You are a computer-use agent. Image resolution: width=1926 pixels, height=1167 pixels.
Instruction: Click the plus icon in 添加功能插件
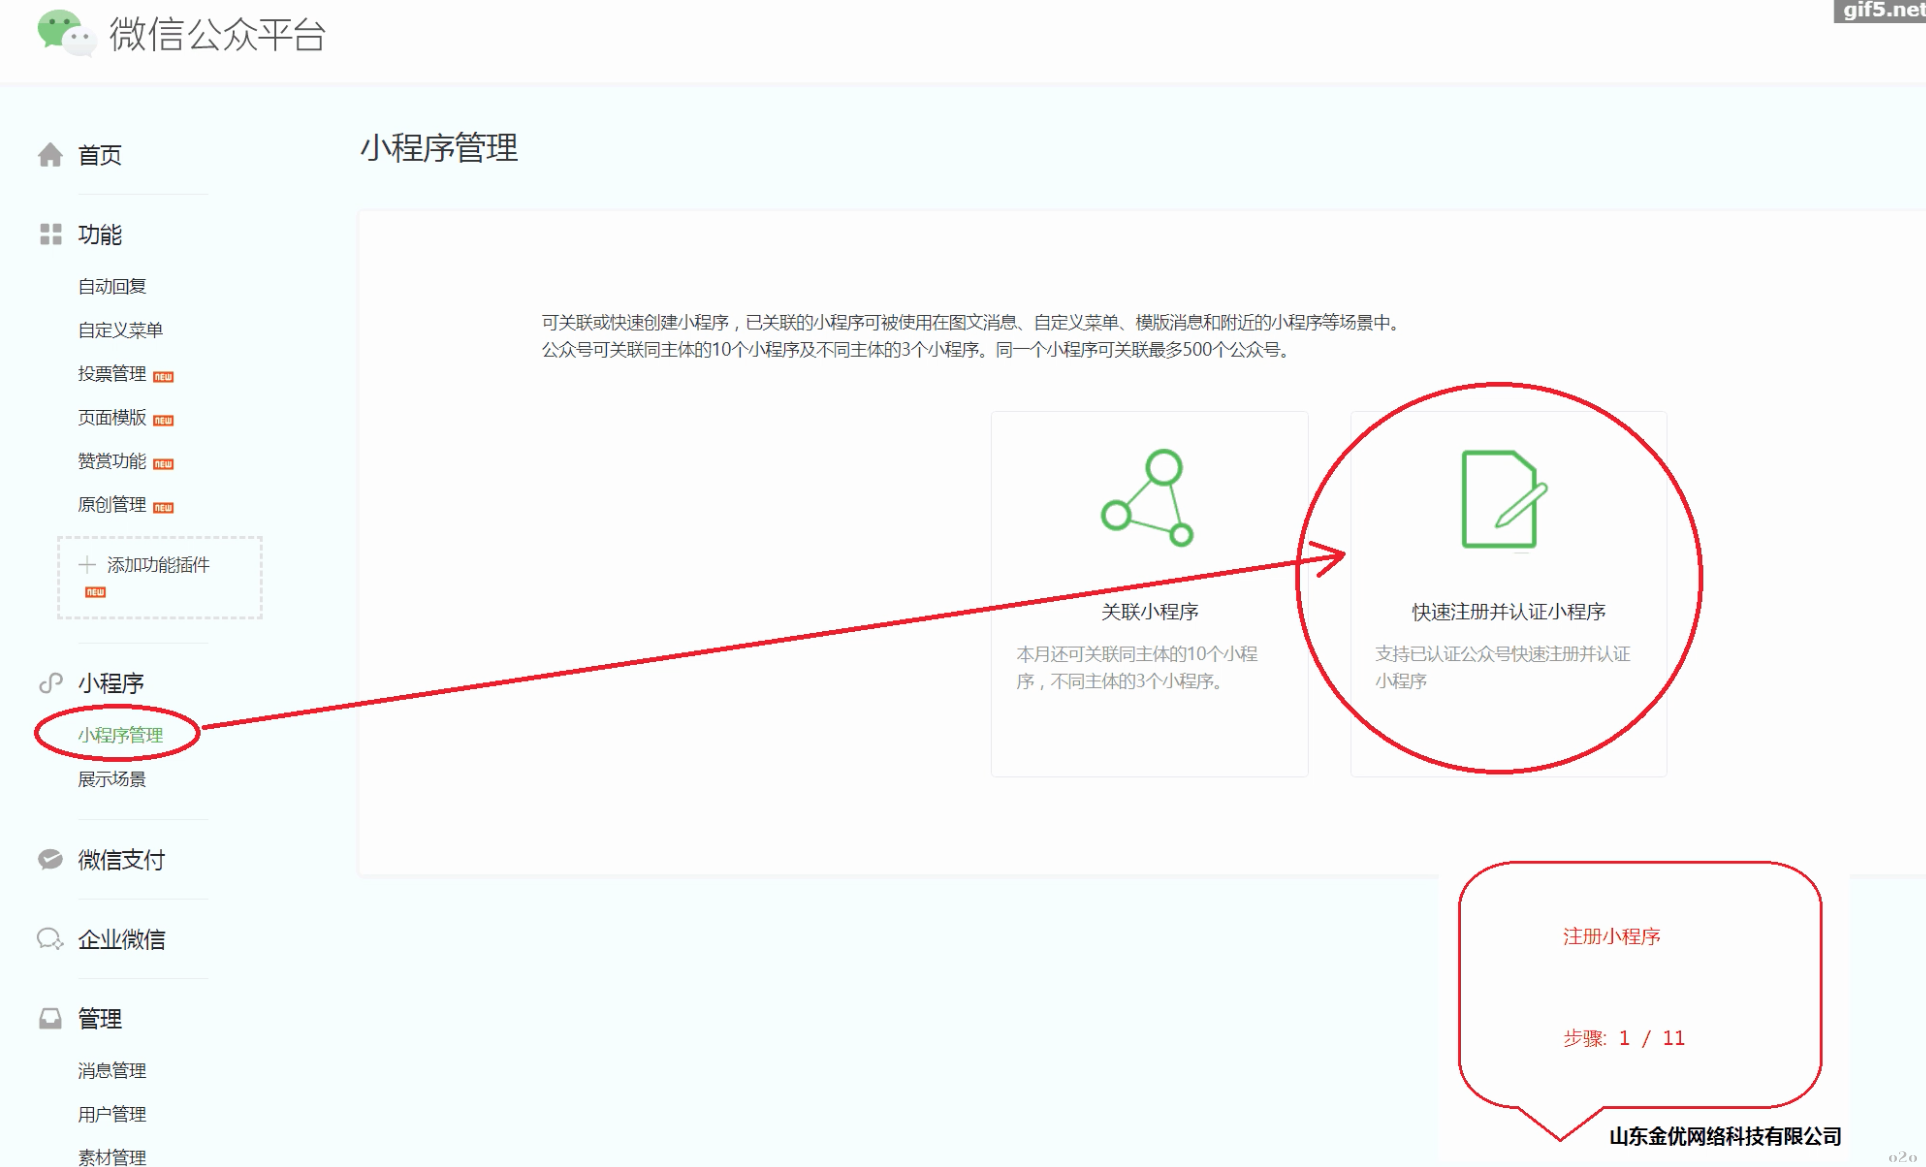[x=87, y=565]
